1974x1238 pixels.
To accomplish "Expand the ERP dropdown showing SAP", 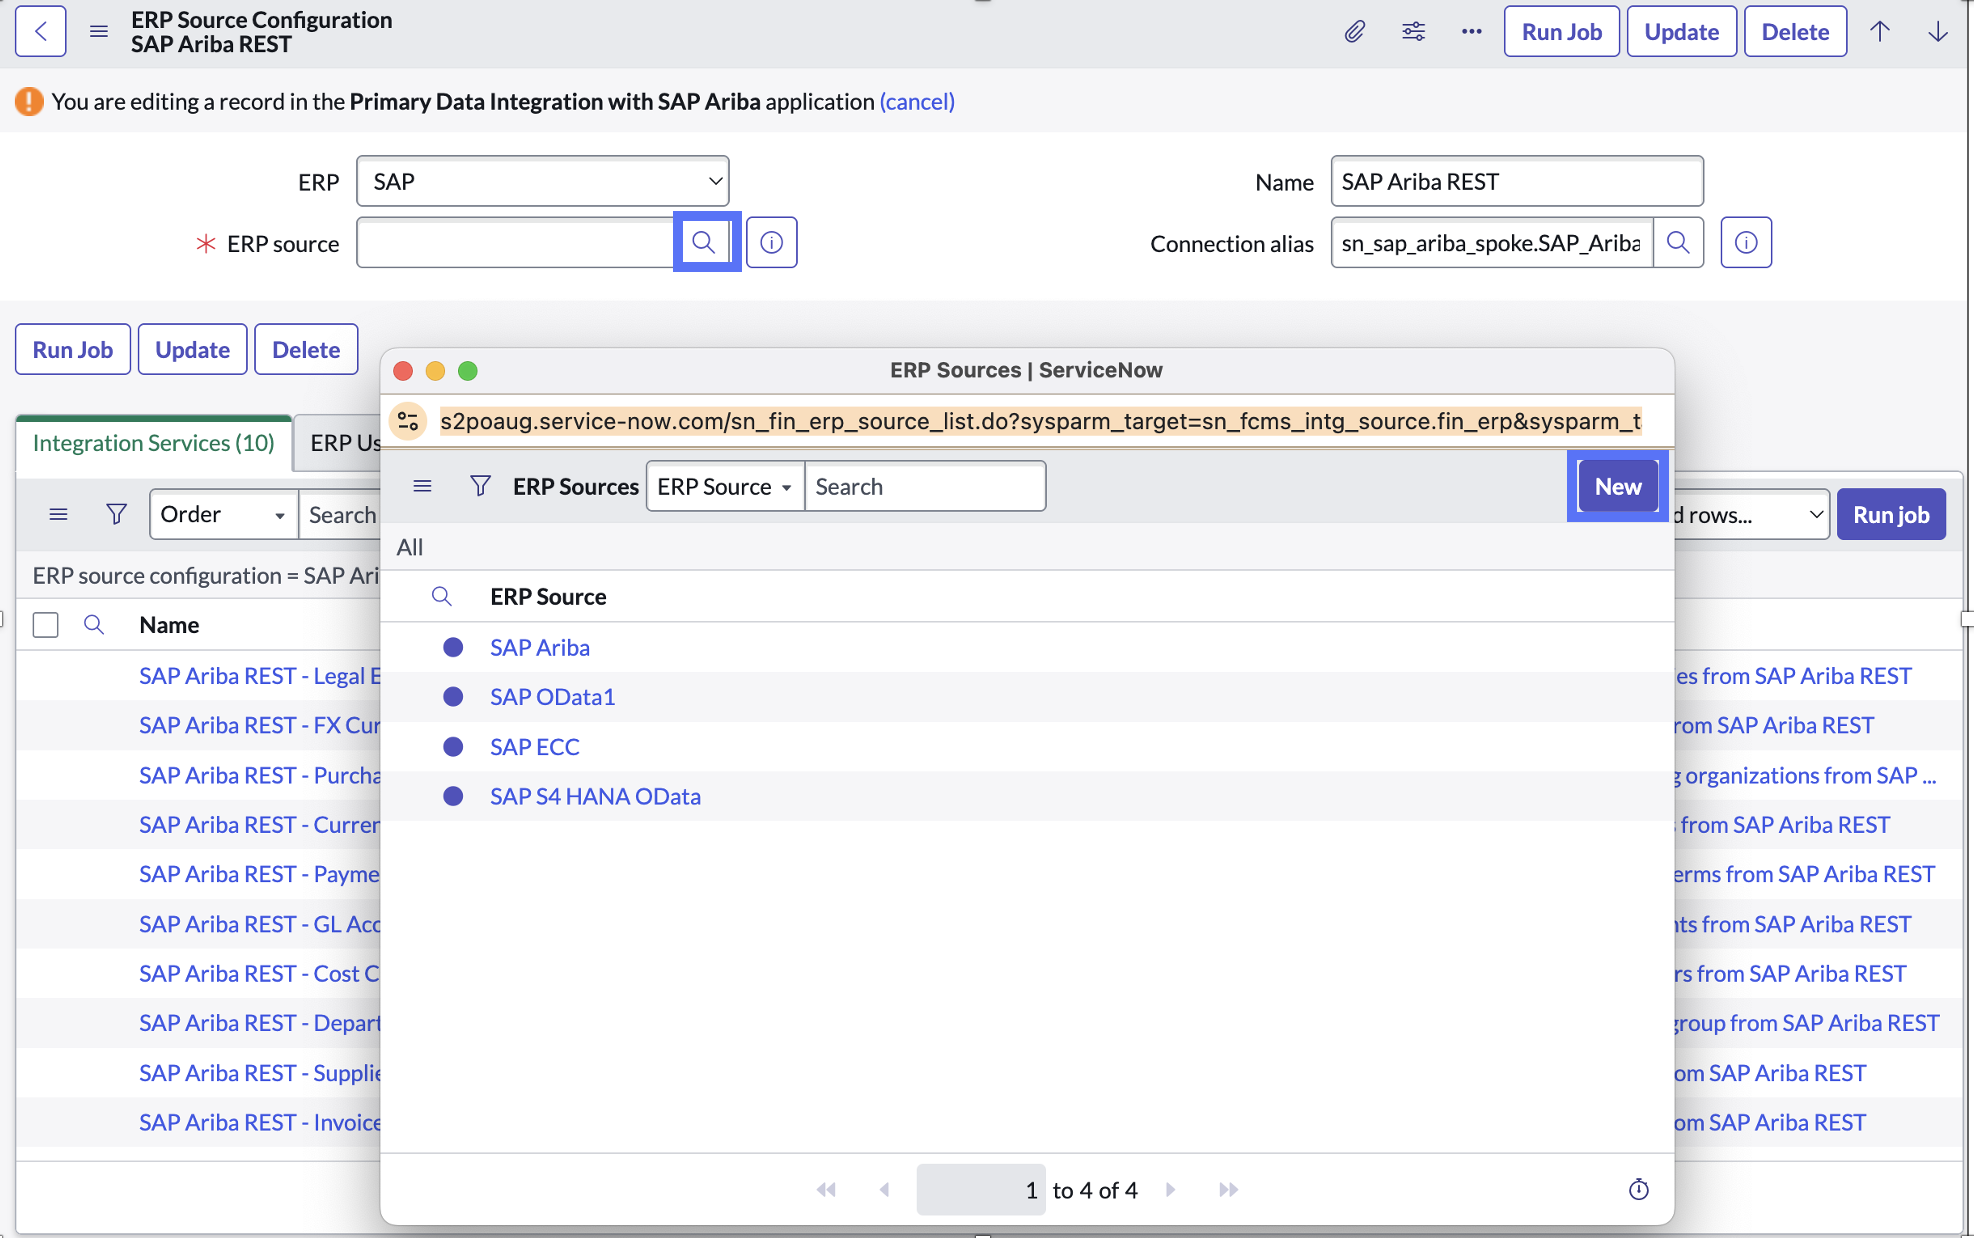I will pos(542,181).
